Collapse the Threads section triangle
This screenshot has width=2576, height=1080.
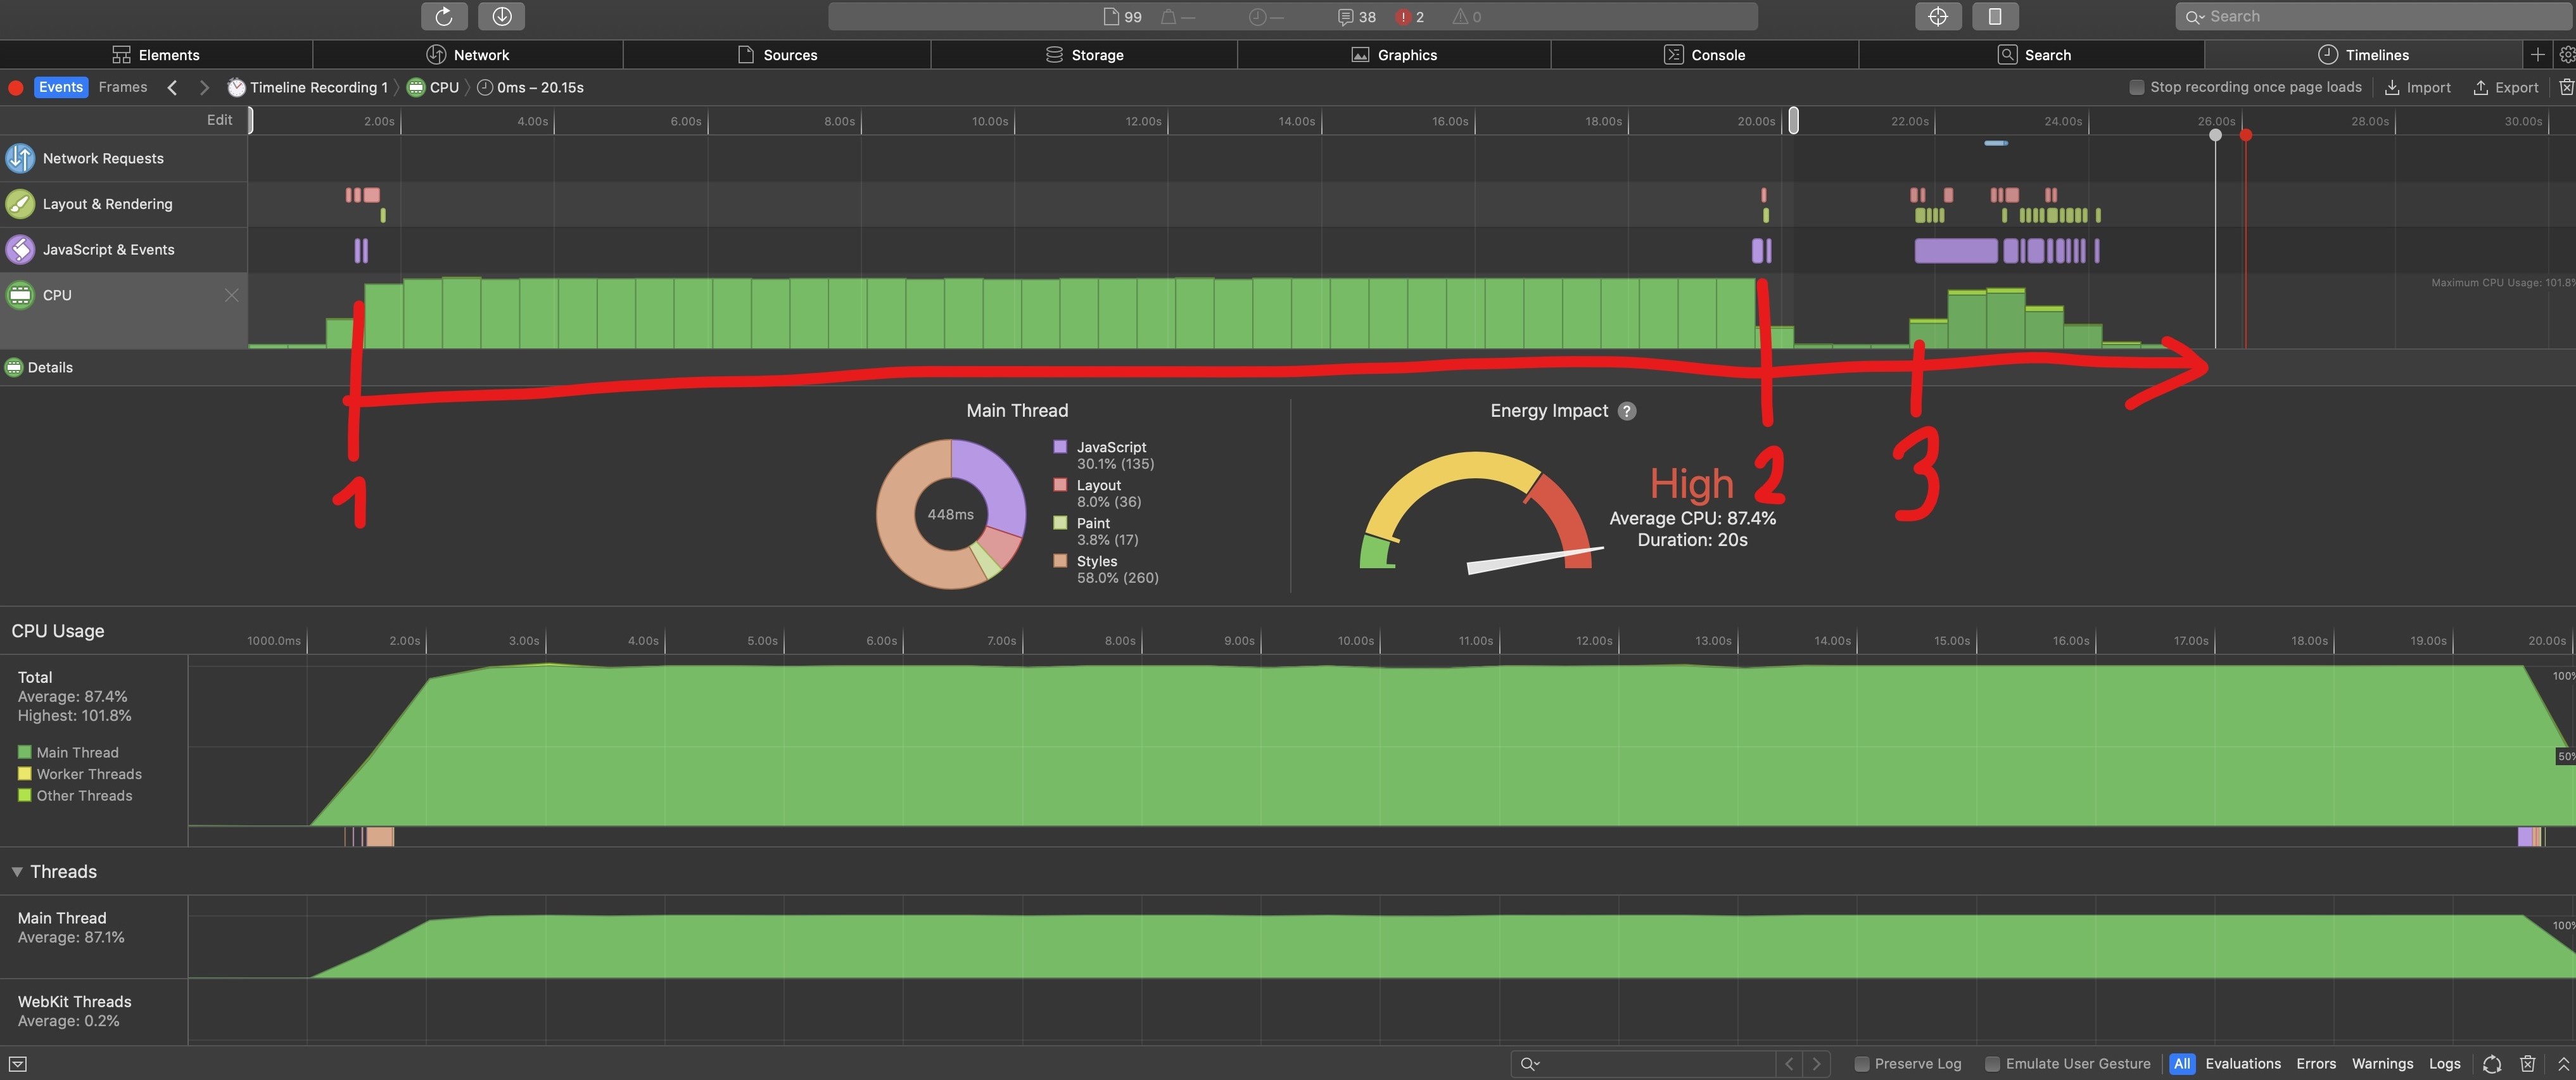pyautogui.click(x=17, y=872)
